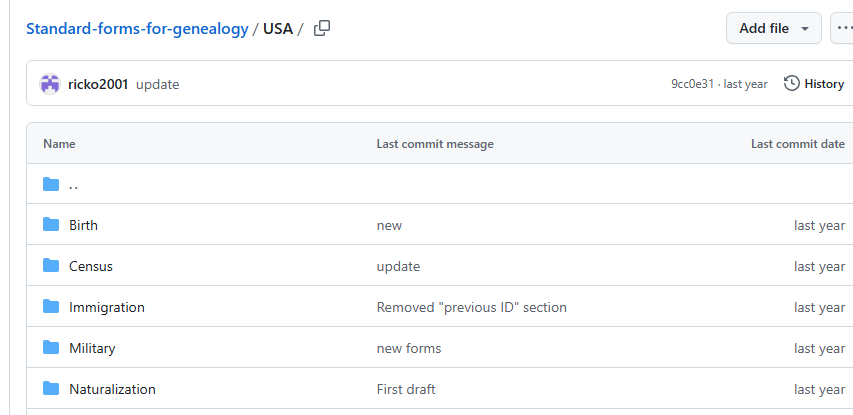The image size is (853, 415).
Task: Open commit 9cc0e31
Action: pyautogui.click(x=692, y=84)
